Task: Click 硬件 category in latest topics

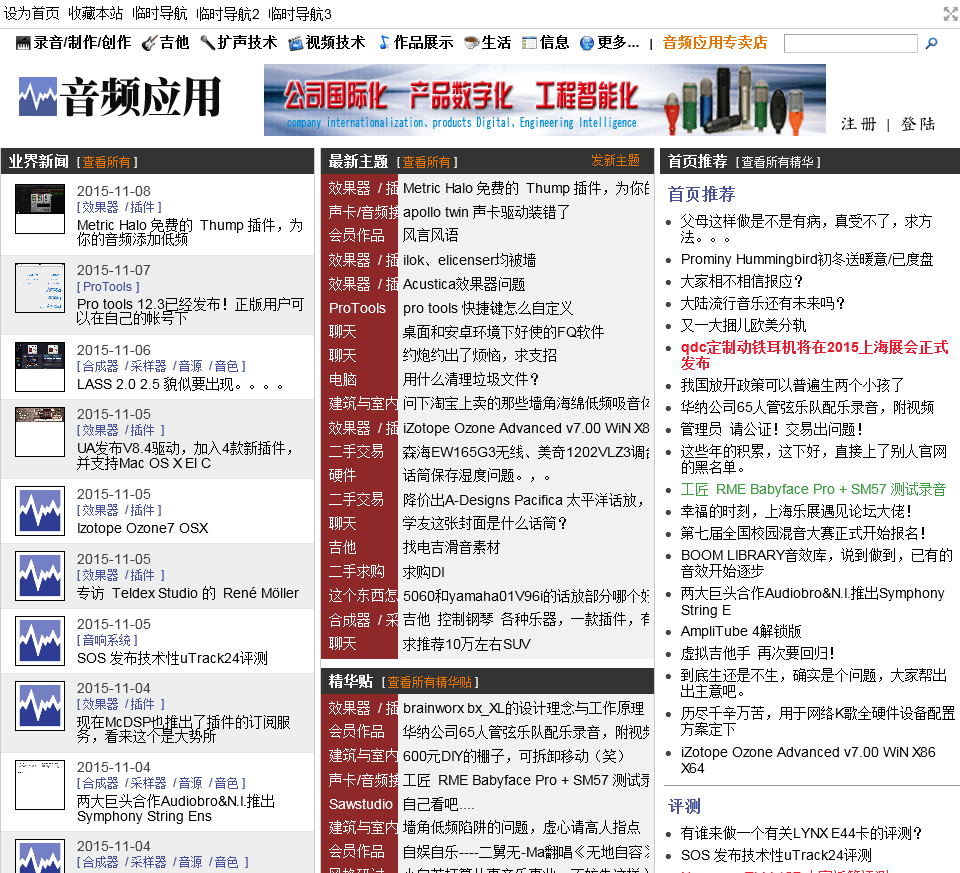Action: (342, 476)
